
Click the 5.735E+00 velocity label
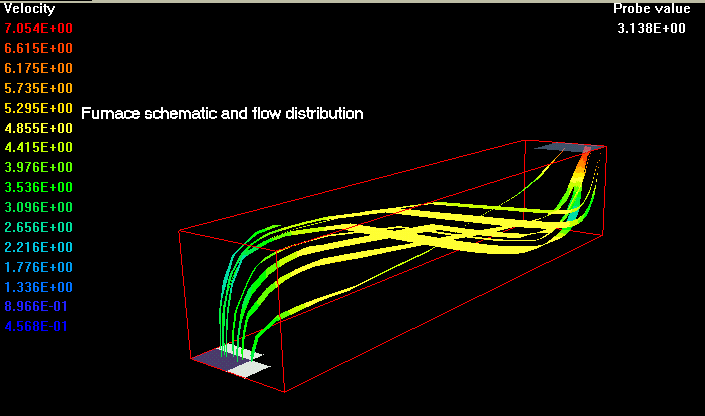tap(38, 89)
